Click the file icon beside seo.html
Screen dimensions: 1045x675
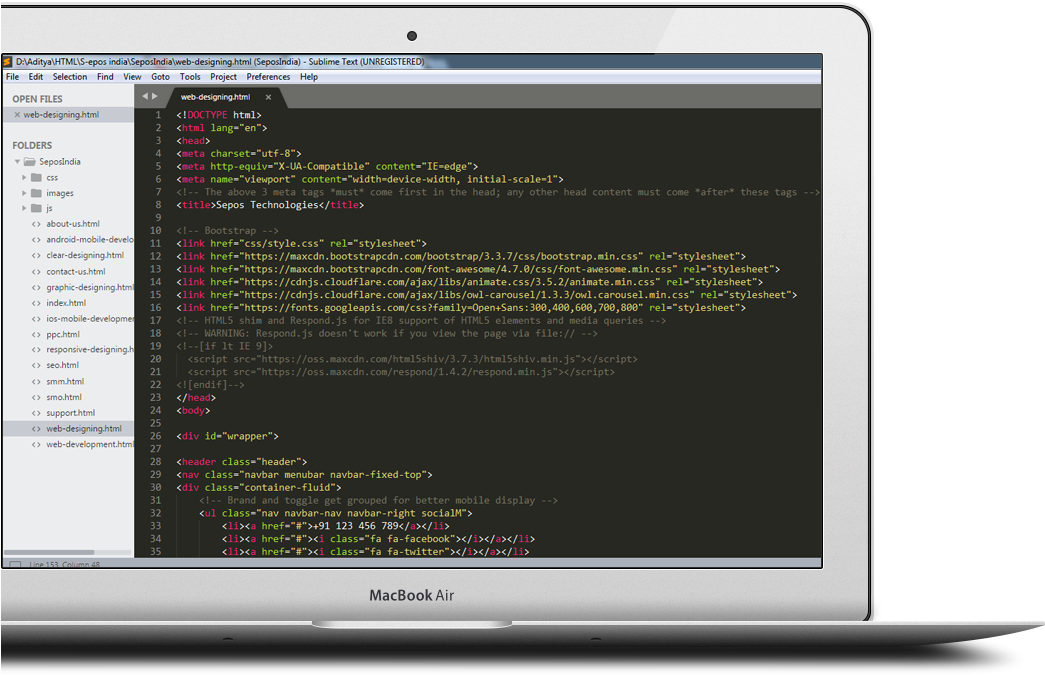pos(36,365)
